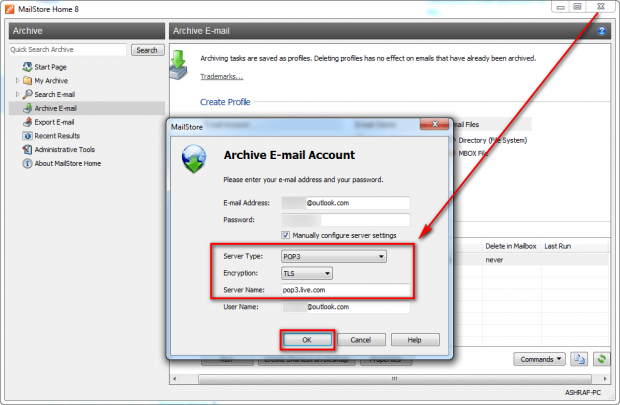Screen dimensions: 620x405
Task: Click the Quick Search Archive box
Action: (68, 49)
